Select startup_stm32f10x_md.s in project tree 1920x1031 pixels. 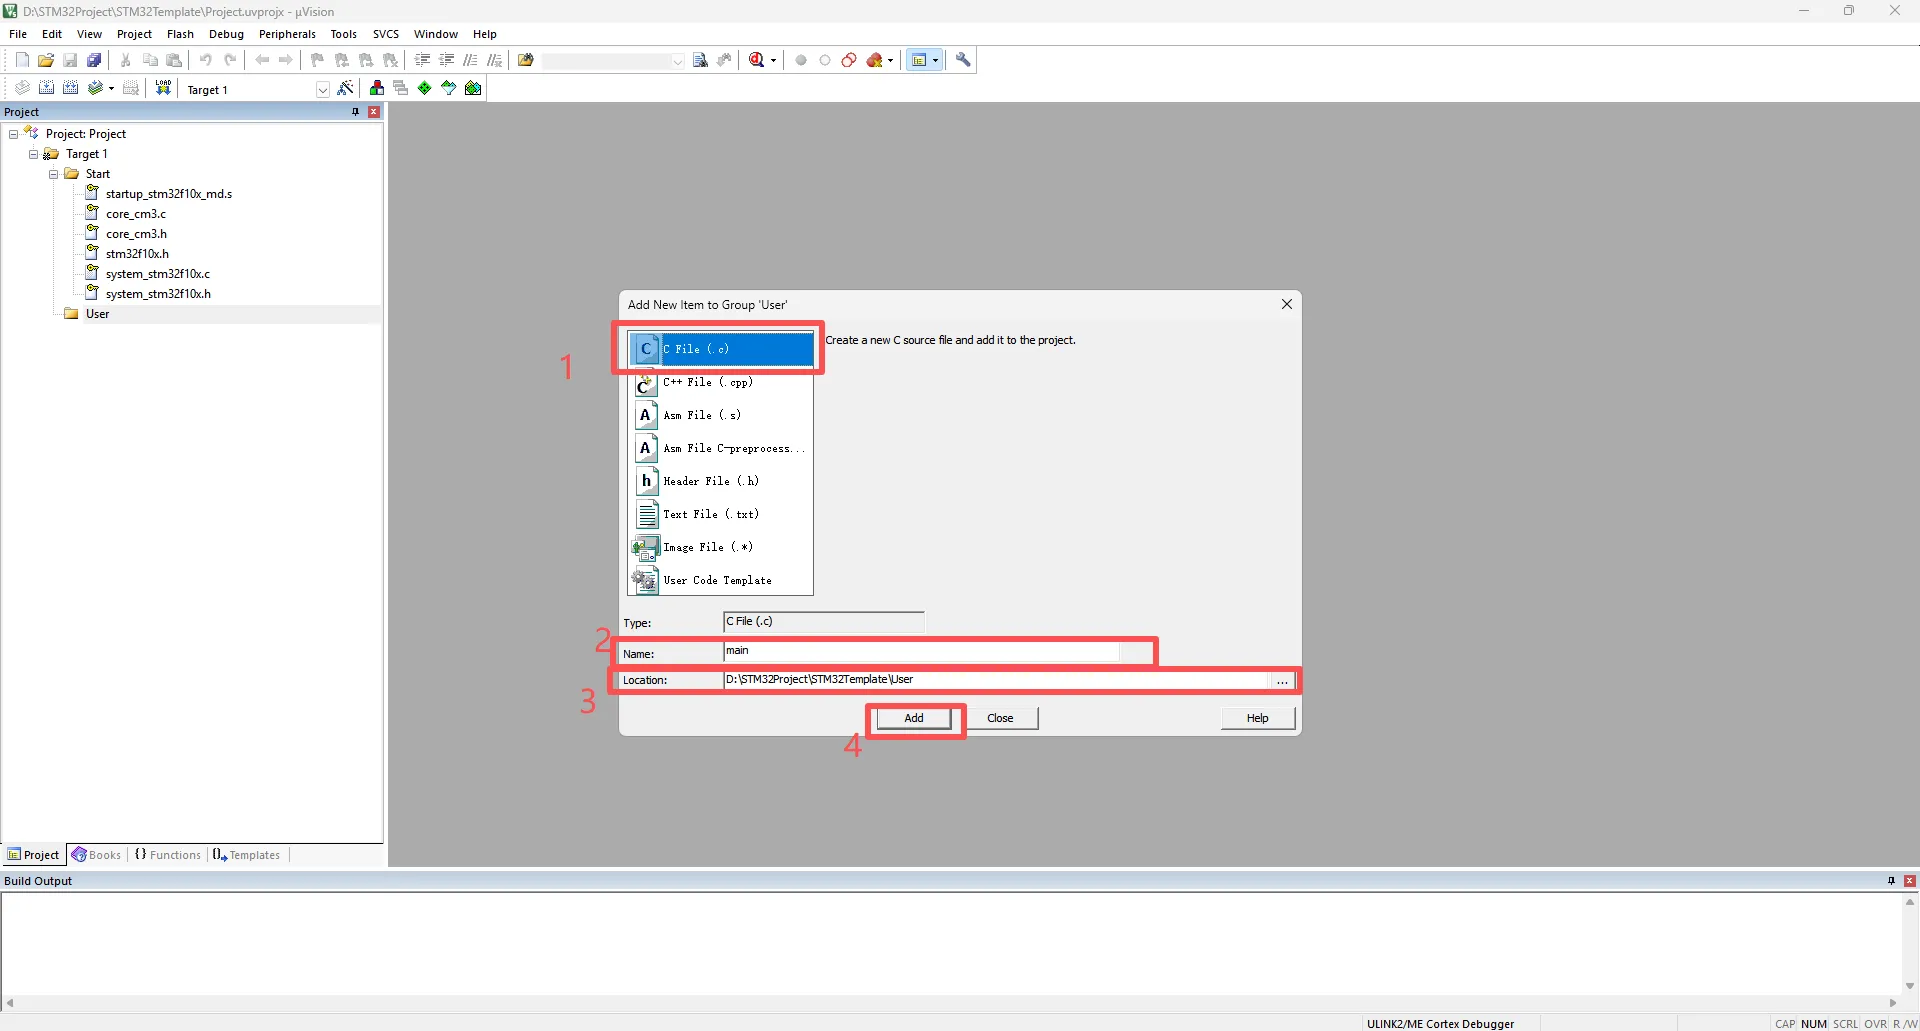tap(168, 194)
